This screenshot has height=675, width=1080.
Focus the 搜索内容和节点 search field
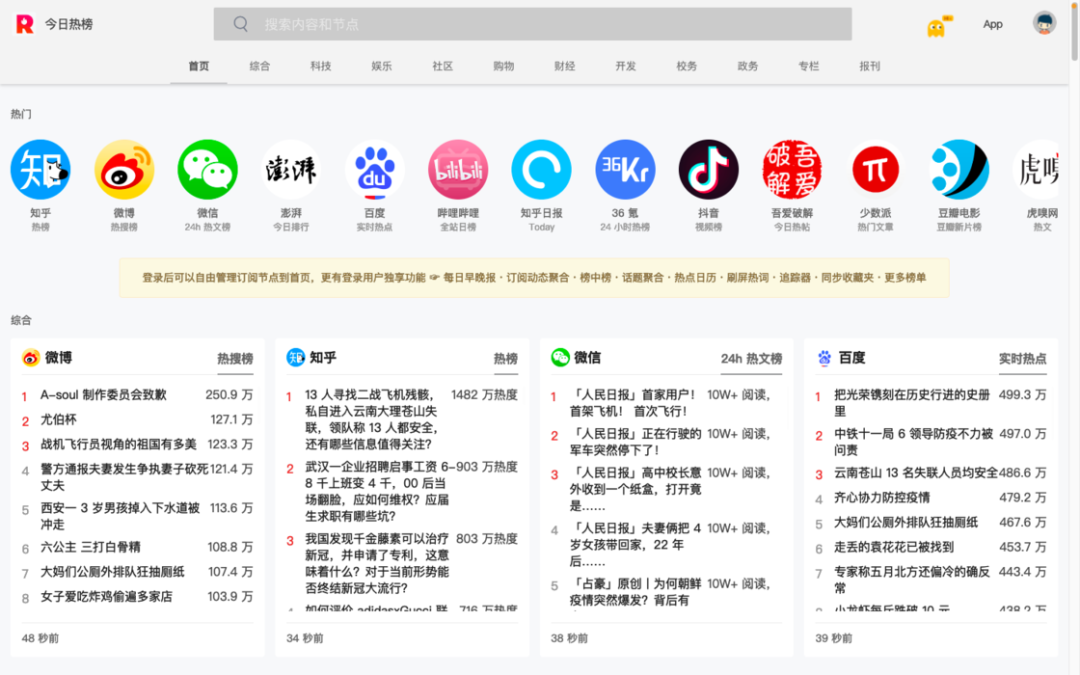click(532, 24)
